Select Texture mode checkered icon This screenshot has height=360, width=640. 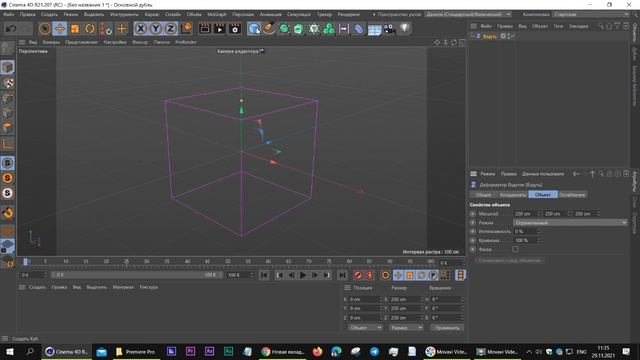[x=7, y=83]
